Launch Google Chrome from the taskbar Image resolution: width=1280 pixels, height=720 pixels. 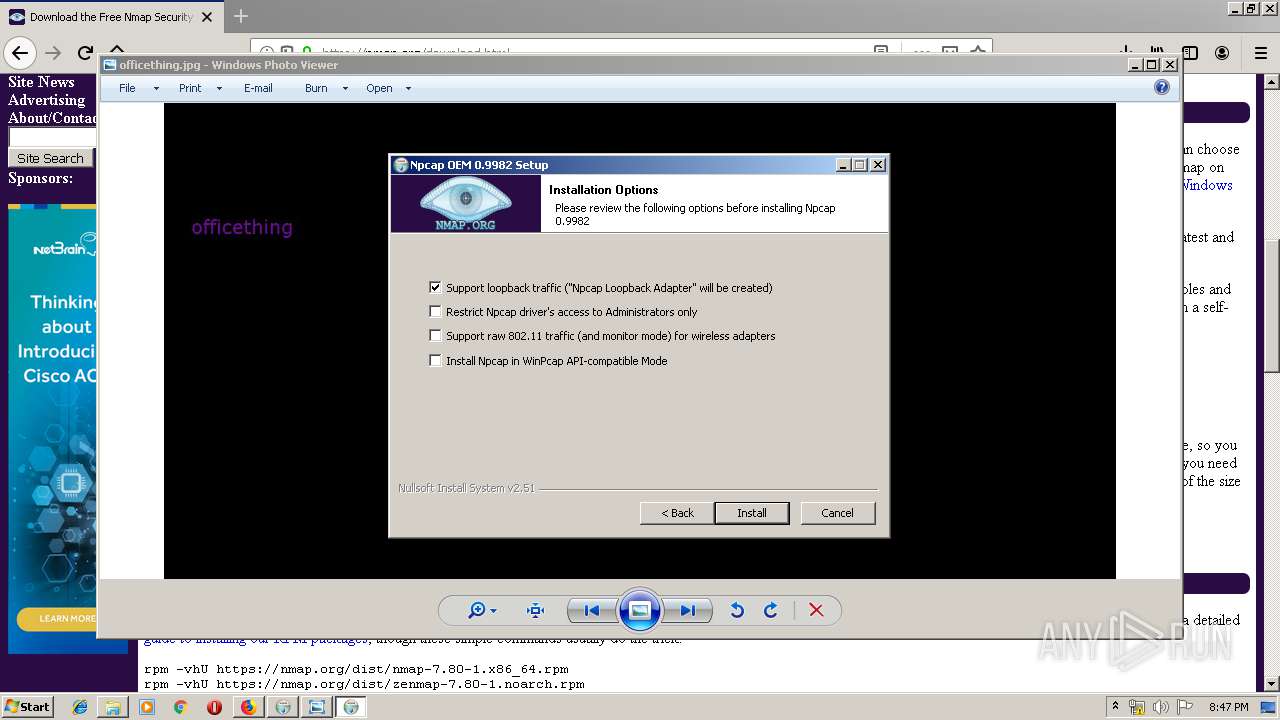pyautogui.click(x=180, y=707)
